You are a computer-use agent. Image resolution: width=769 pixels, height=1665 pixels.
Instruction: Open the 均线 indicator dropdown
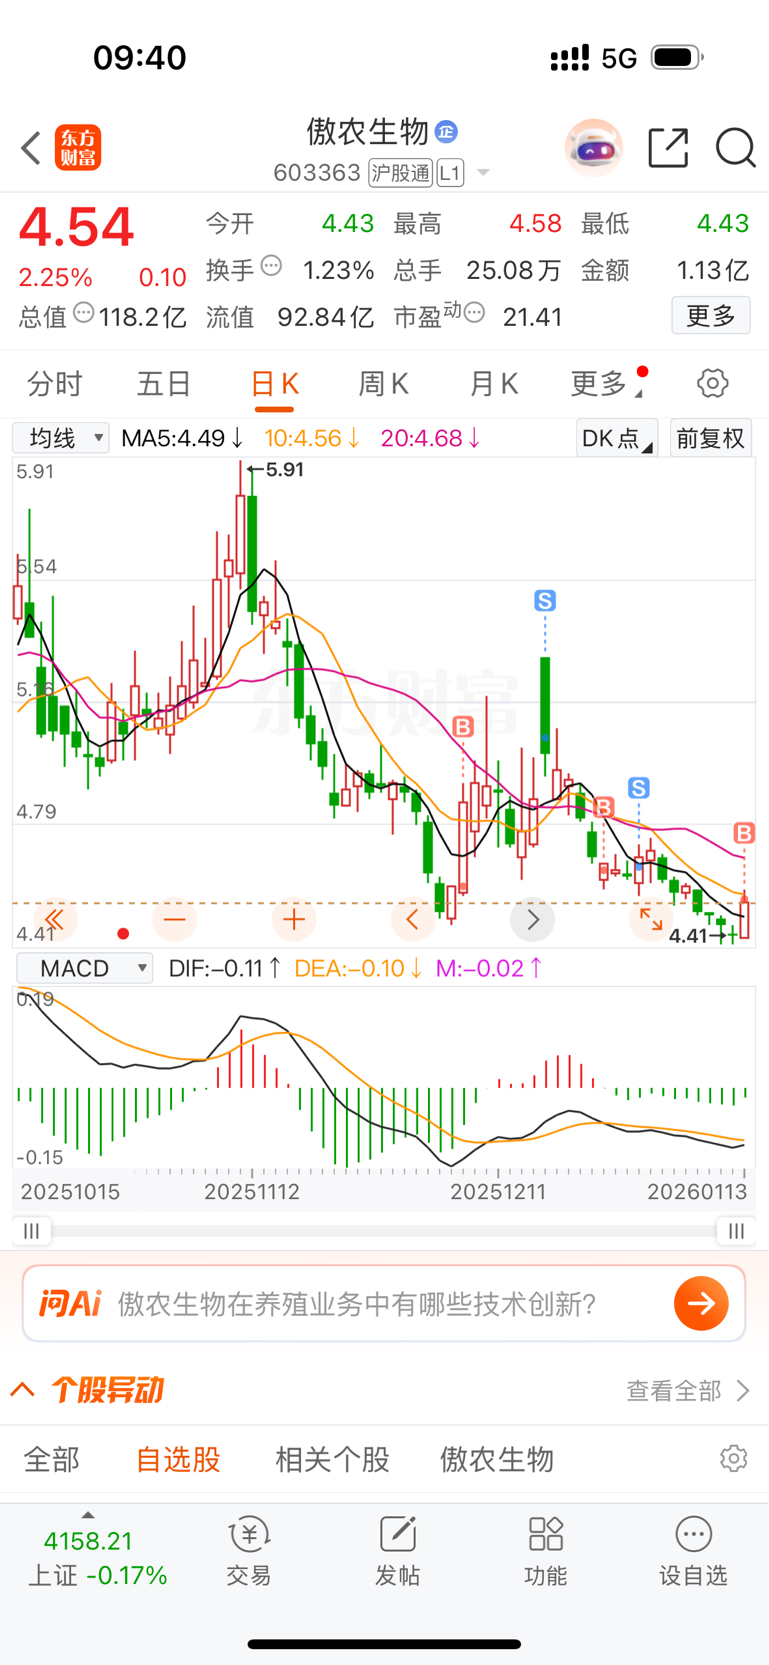click(60, 438)
